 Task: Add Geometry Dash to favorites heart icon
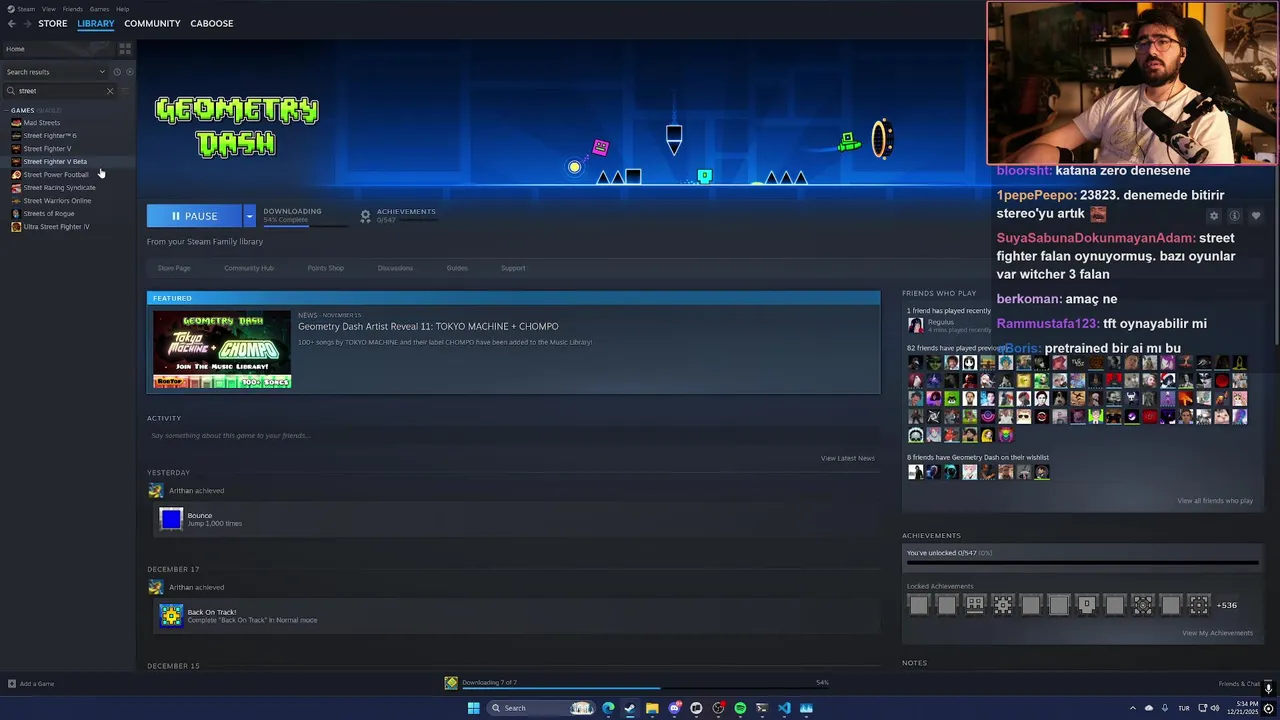click(1256, 216)
